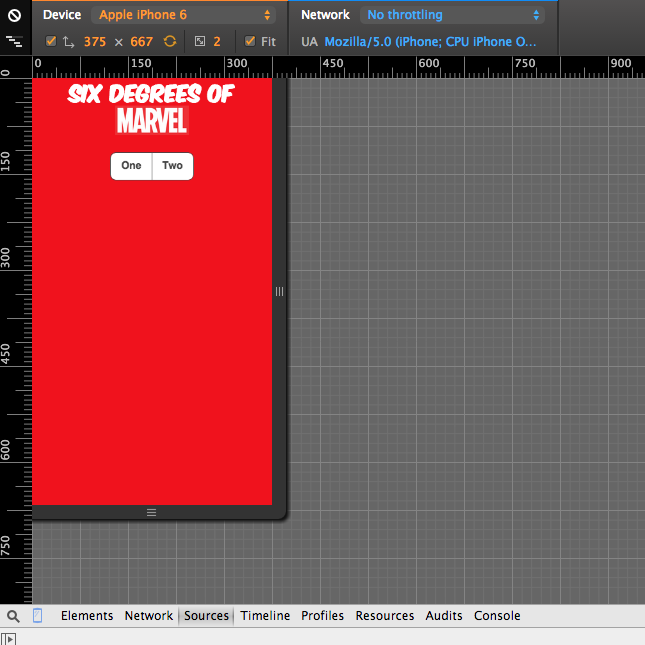The height and width of the screenshot is (645, 645).
Task: Grab the bottom-edge height resize handle
Action: [x=151, y=513]
